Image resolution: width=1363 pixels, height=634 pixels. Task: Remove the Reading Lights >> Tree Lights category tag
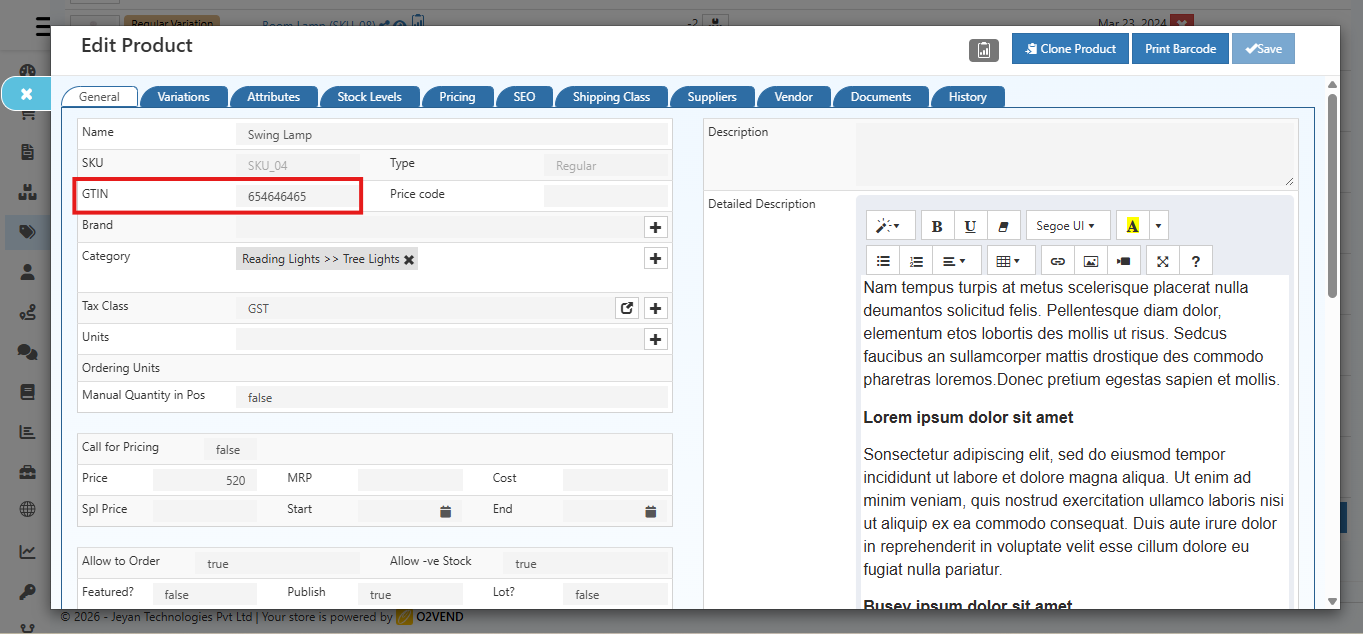point(409,260)
